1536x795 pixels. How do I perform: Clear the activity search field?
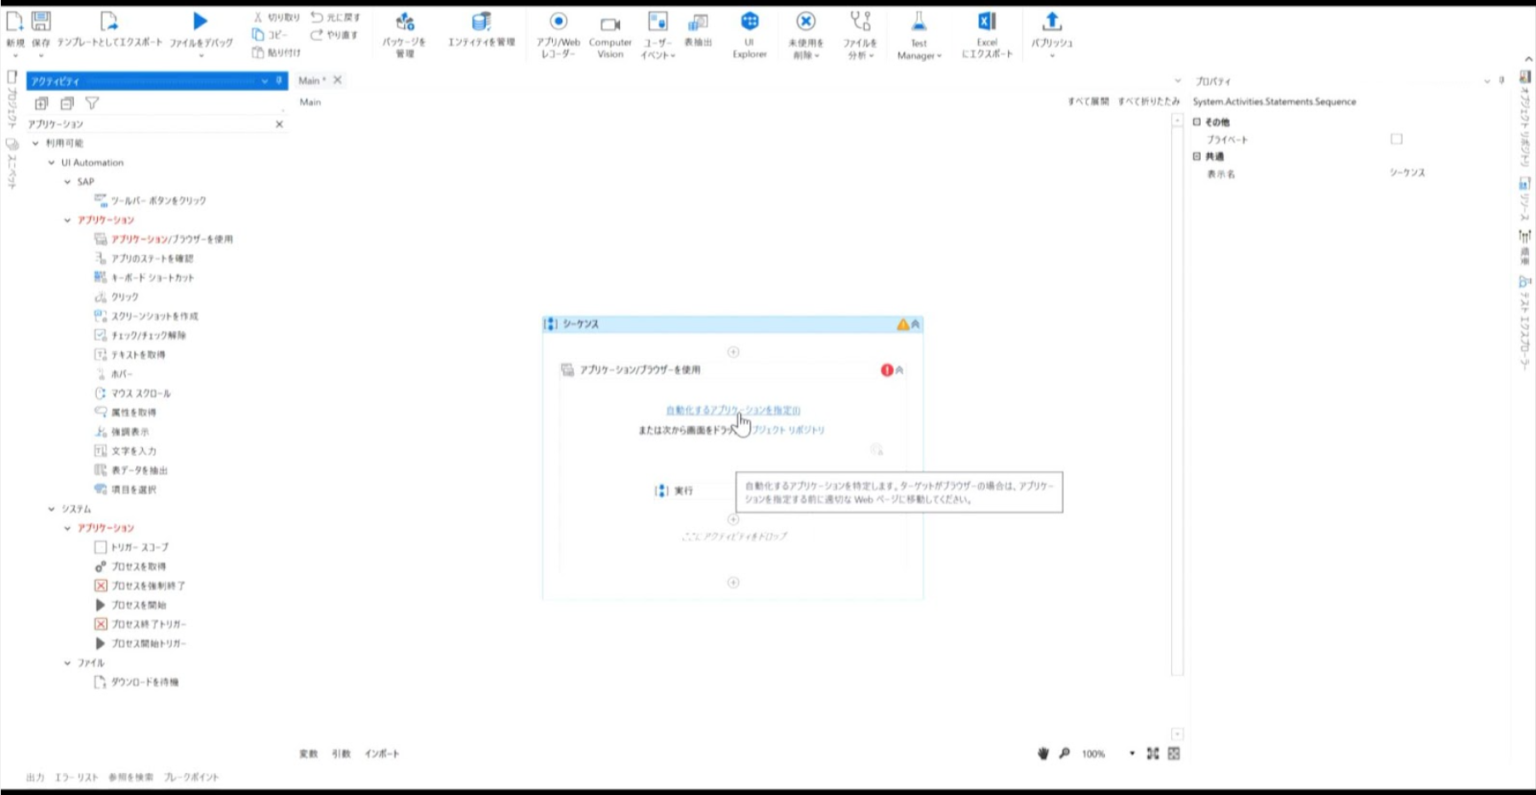tap(279, 124)
